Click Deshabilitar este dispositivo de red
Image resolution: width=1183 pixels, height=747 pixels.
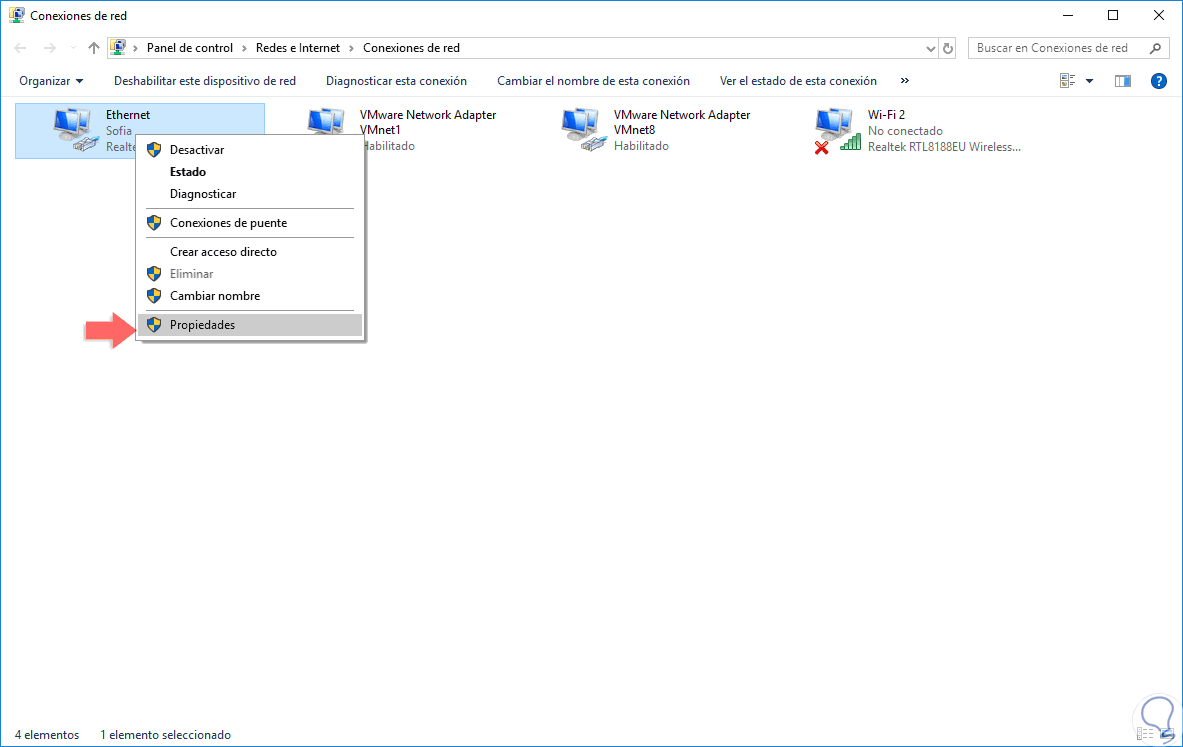(204, 81)
